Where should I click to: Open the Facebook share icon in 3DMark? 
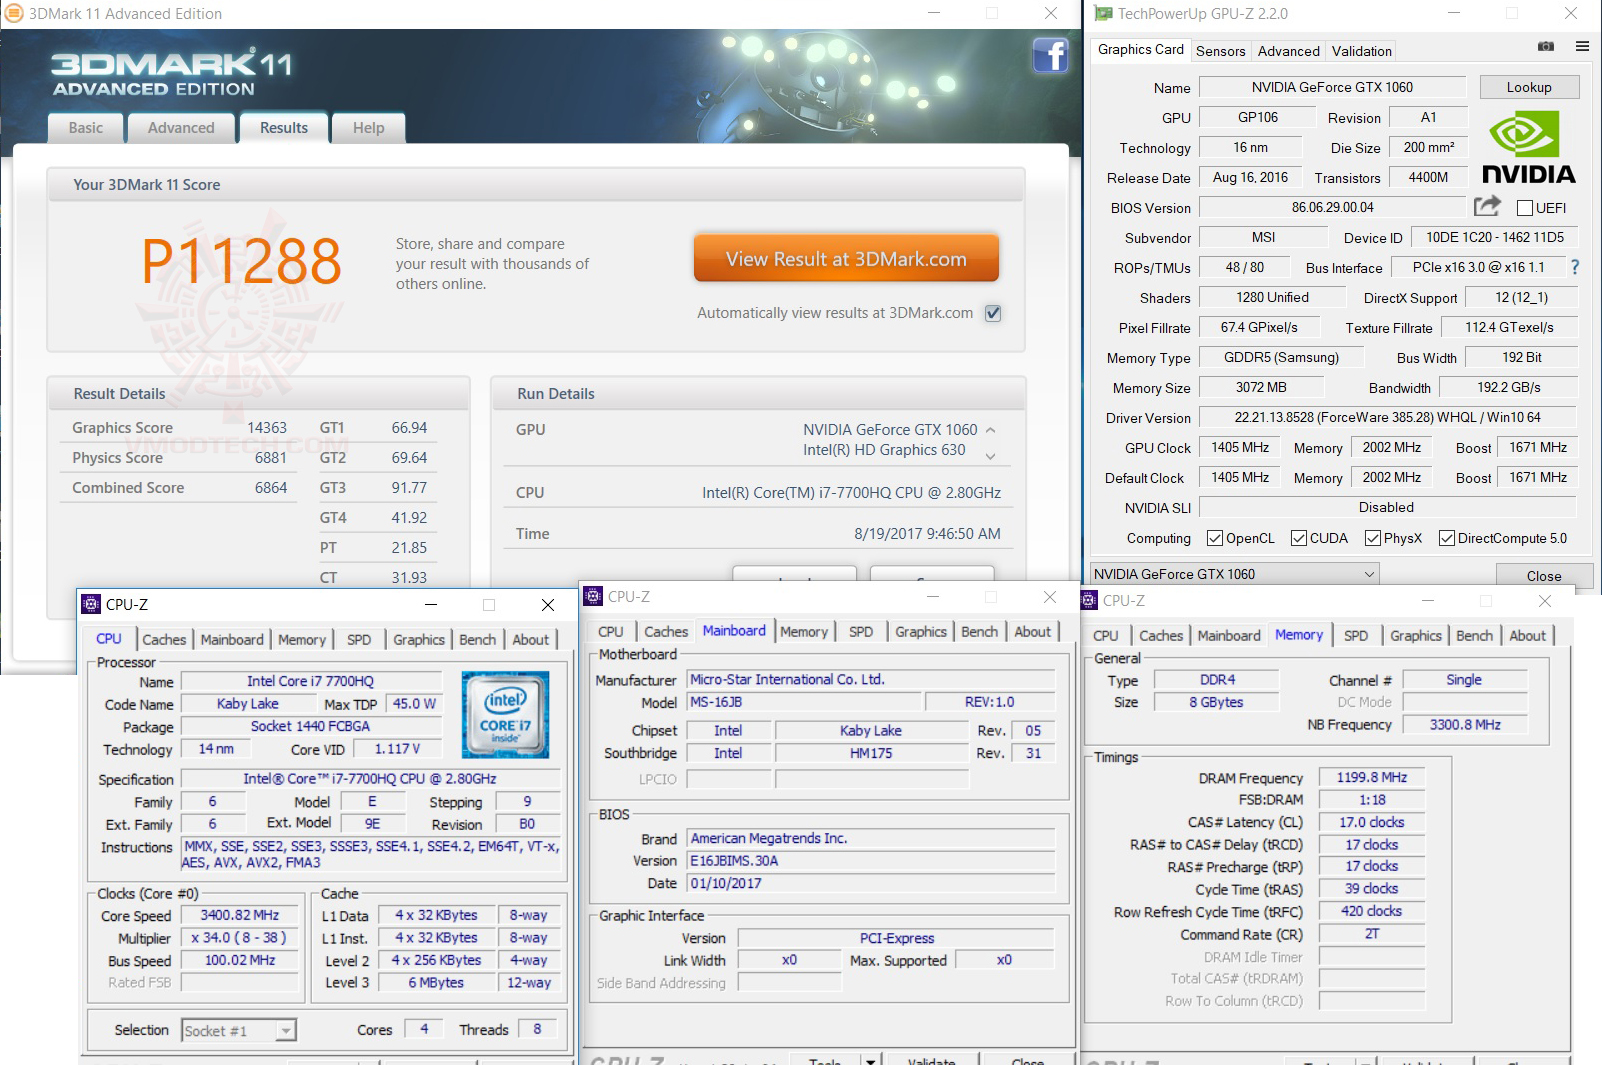pos(1050,55)
